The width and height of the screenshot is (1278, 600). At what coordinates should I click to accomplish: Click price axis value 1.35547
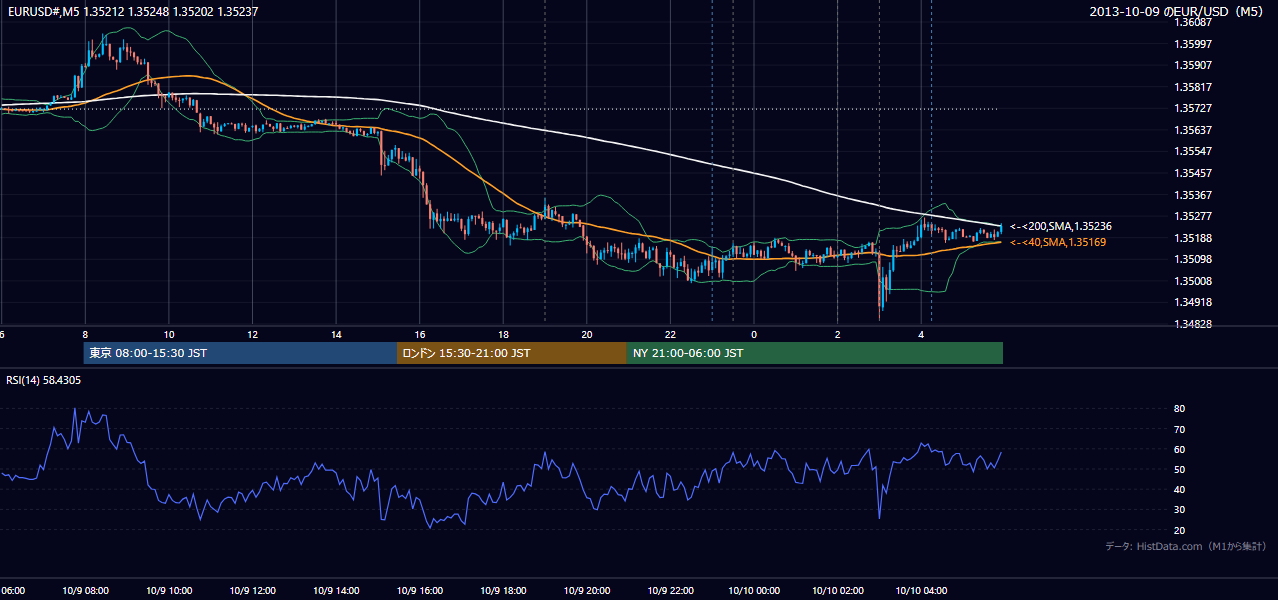1194,151
